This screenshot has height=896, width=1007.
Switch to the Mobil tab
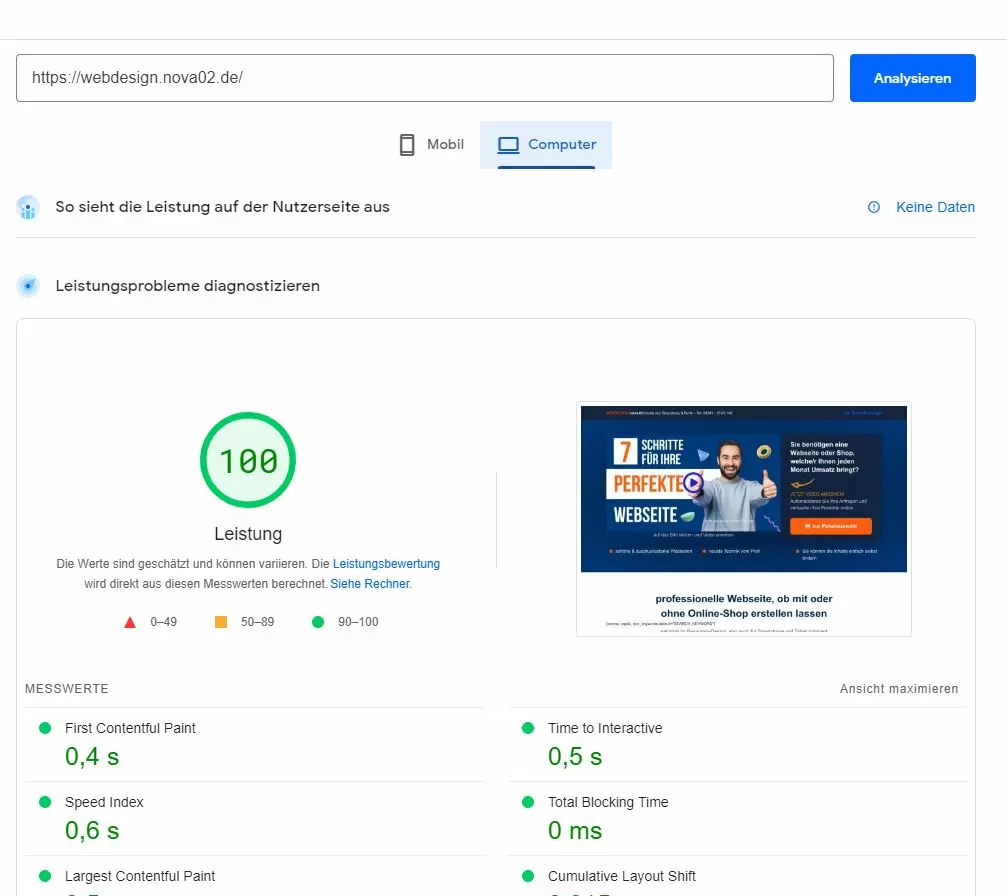pyautogui.click(x=432, y=145)
